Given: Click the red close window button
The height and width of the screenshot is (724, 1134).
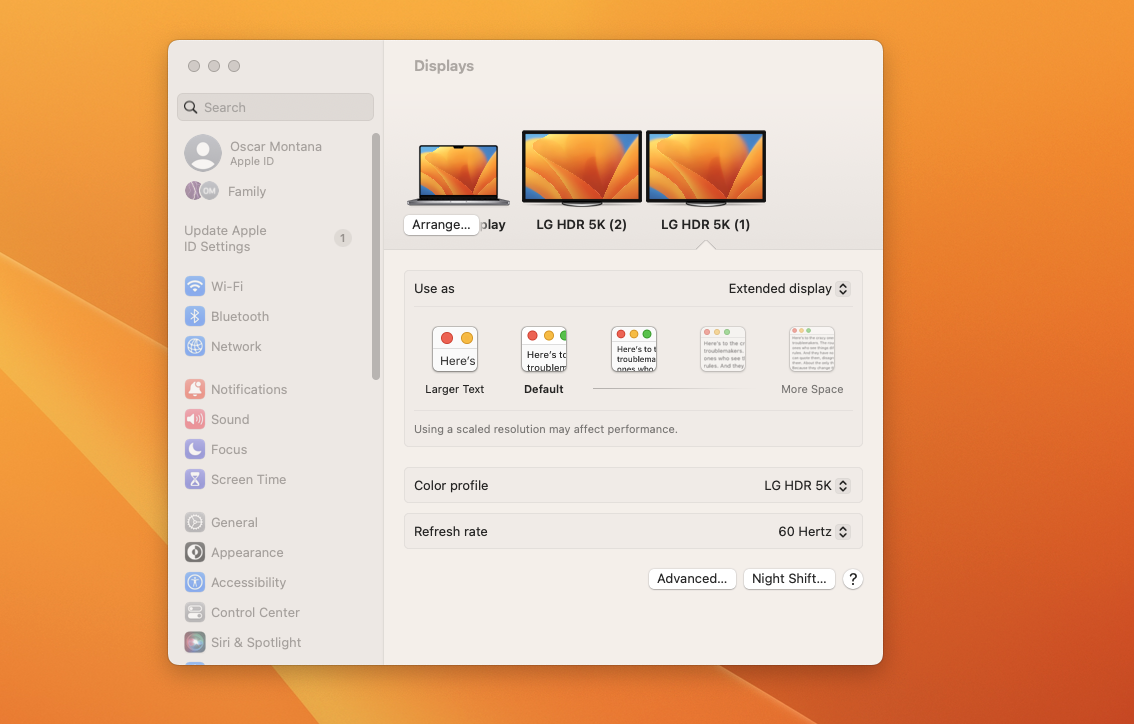Looking at the screenshot, I should 194,66.
